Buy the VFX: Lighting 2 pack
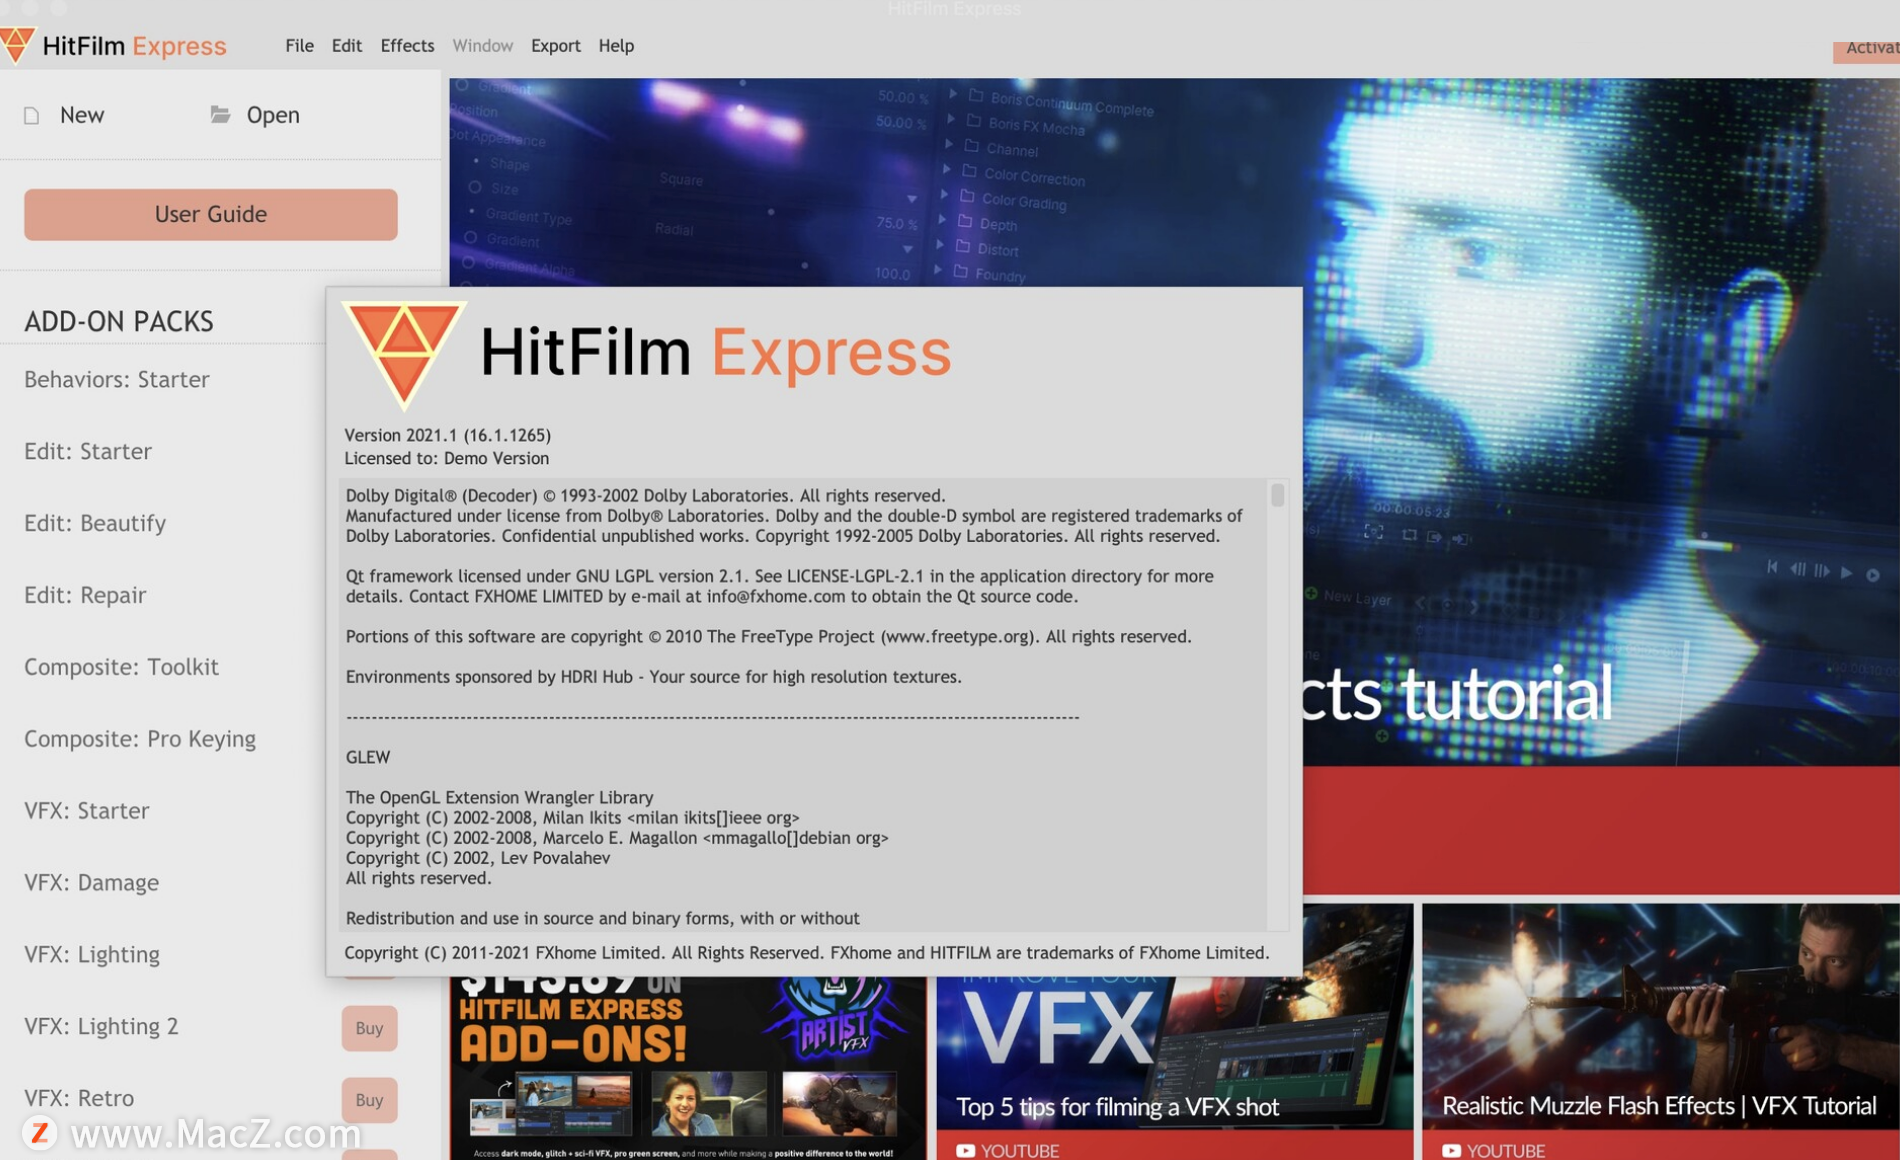This screenshot has width=1900, height=1160. (369, 1028)
